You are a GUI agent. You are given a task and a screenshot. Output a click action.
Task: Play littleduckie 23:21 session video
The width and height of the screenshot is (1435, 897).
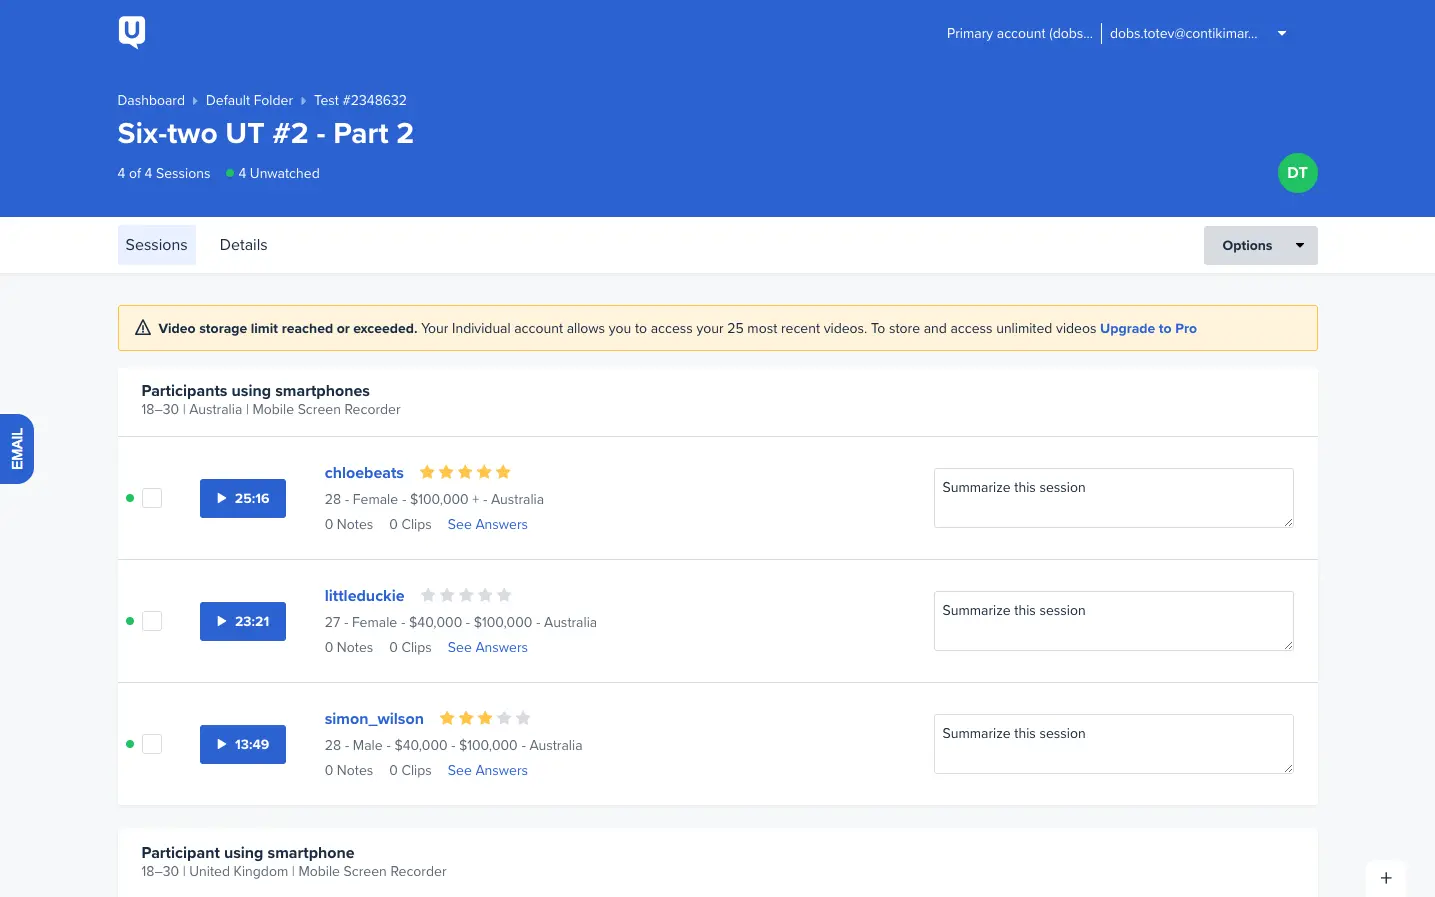tap(243, 621)
